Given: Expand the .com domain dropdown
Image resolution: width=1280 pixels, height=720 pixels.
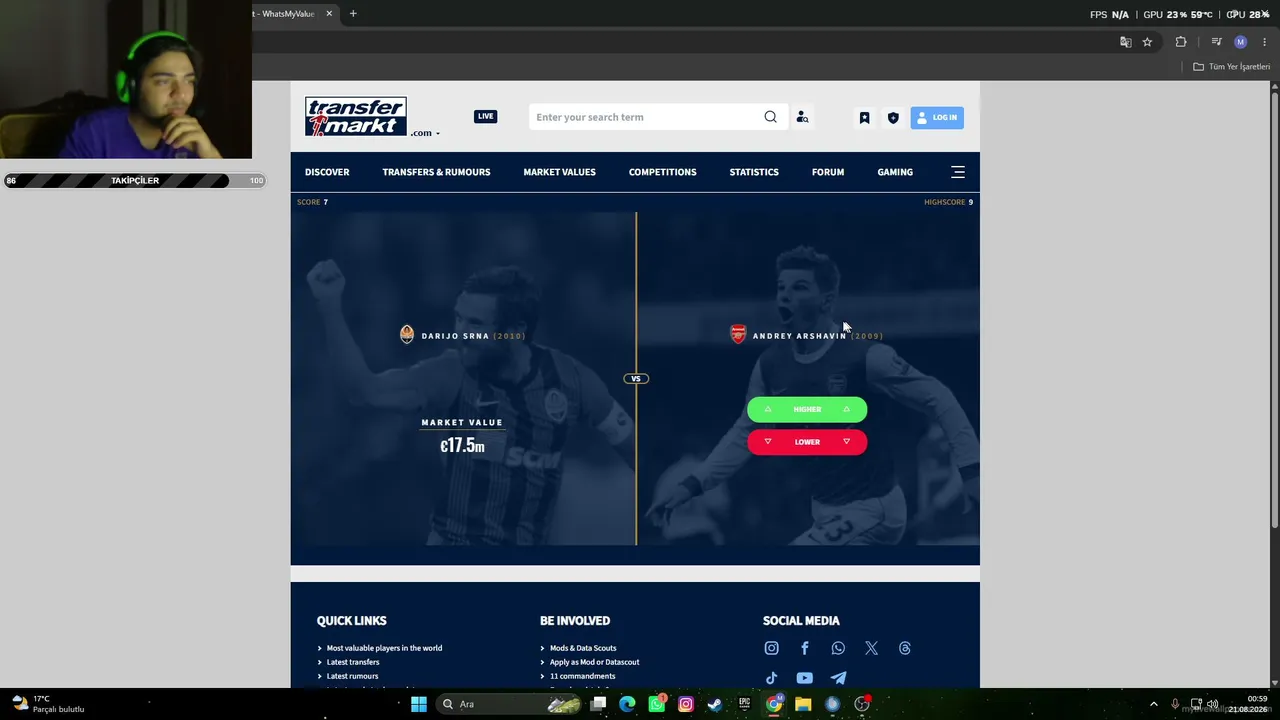Looking at the screenshot, I should click(425, 133).
